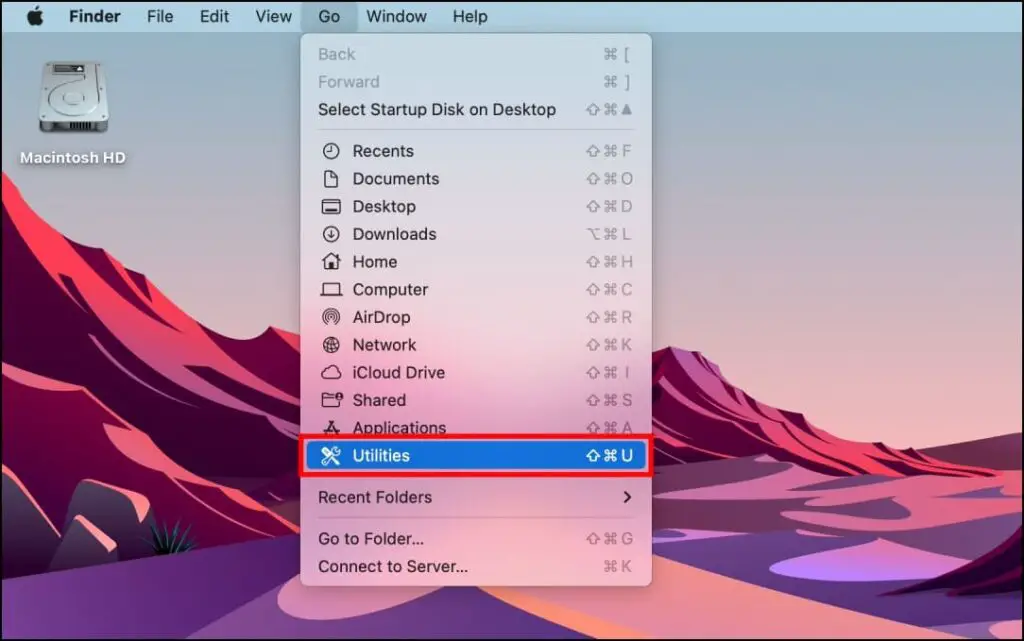
Task: Click the Desktop icon in Go menu
Action: click(x=331, y=207)
